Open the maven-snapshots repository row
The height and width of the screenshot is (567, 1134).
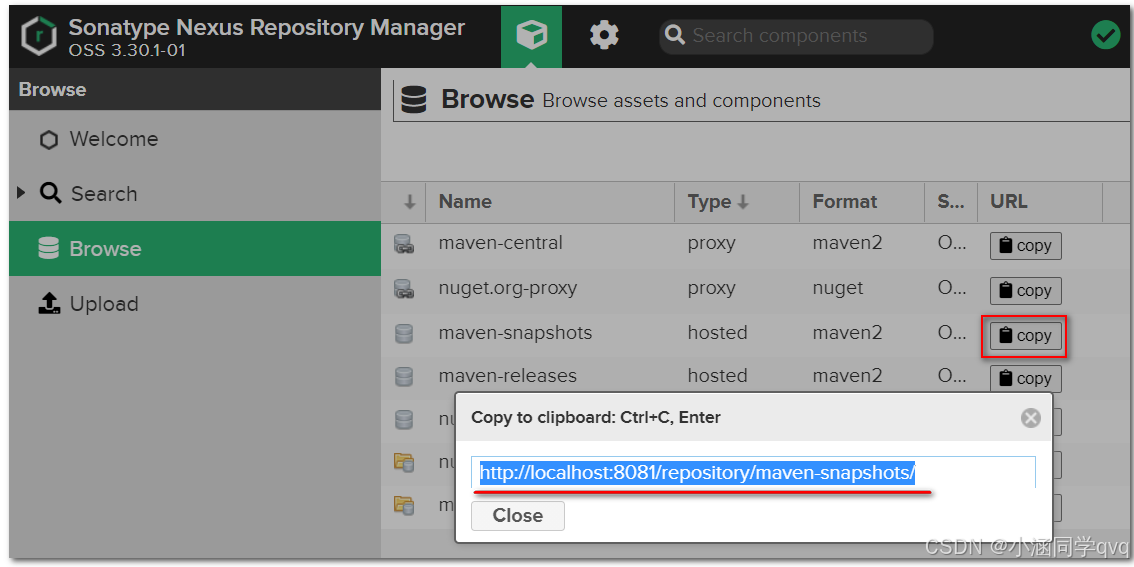click(756, 334)
